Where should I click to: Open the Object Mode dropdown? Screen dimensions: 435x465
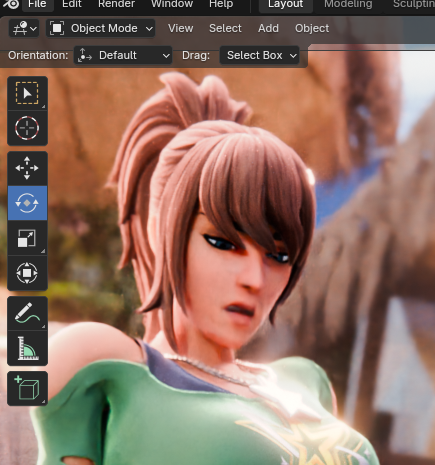click(101, 28)
